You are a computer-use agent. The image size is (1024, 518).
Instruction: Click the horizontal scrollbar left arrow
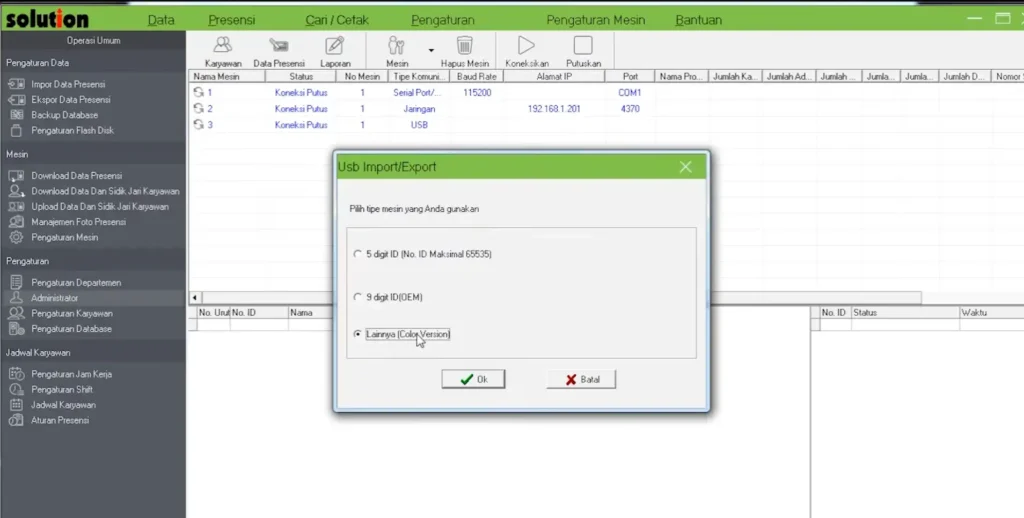pos(195,298)
